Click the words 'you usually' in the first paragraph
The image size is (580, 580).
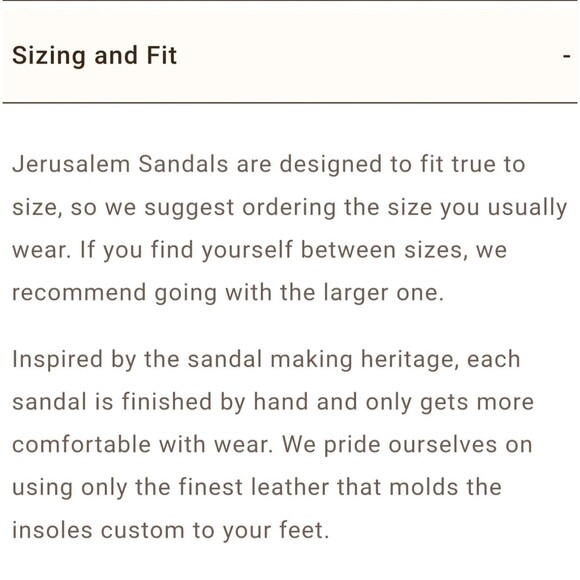(503, 208)
